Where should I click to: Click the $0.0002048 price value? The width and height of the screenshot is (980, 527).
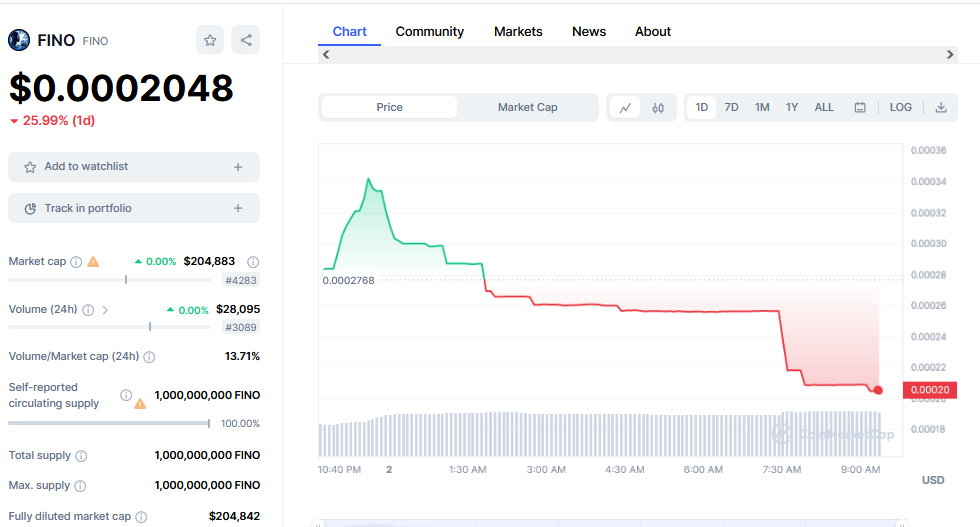pos(121,88)
